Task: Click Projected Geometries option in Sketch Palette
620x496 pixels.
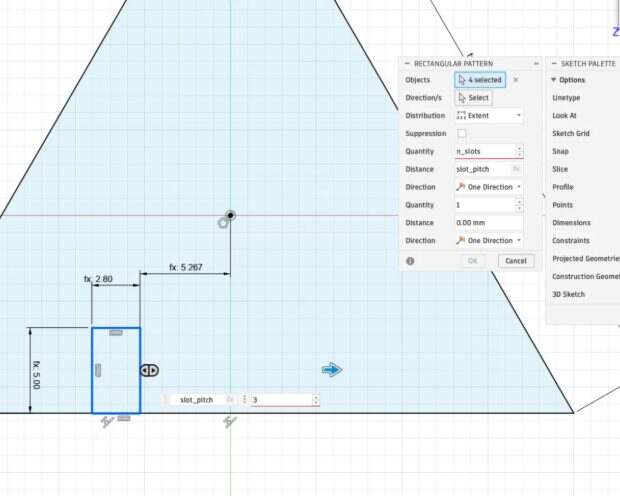Action: coord(586,258)
